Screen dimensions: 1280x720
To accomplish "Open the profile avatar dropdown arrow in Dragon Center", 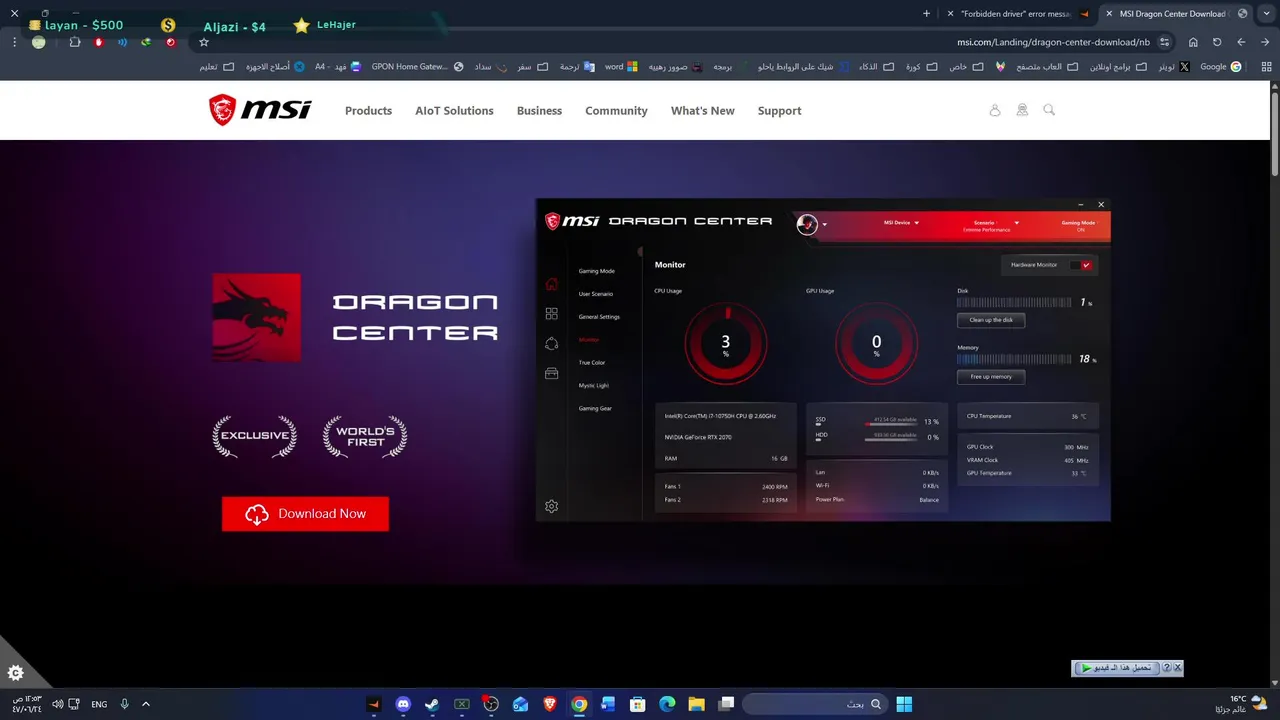I will point(825,225).
